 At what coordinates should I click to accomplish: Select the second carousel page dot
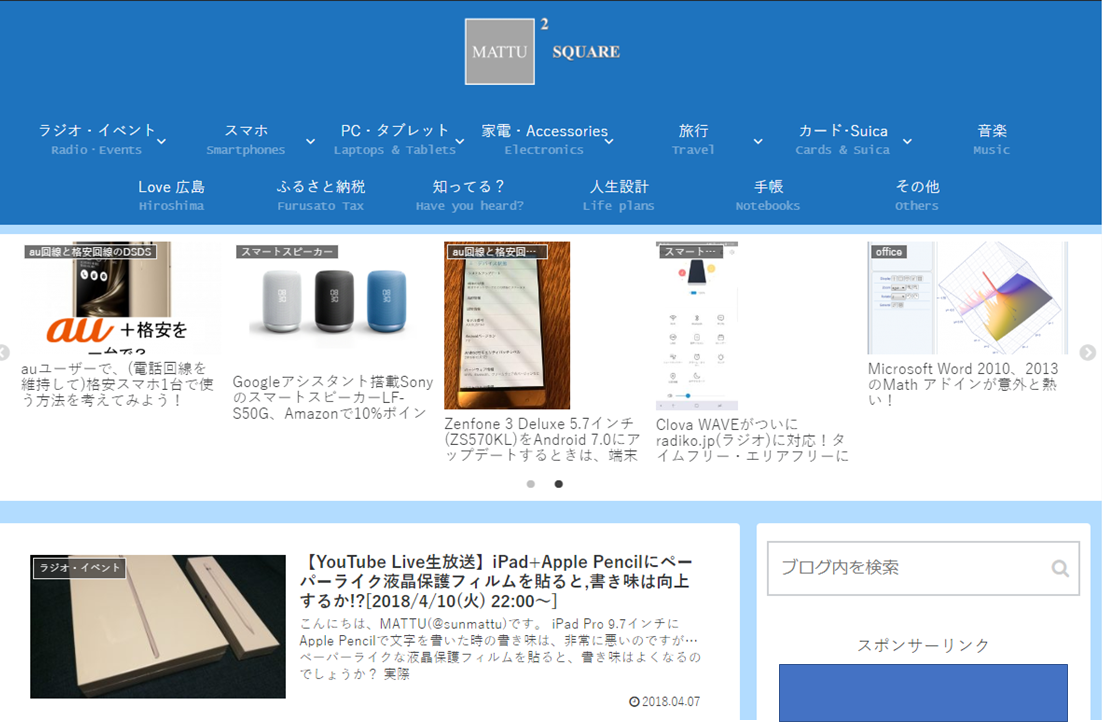tap(558, 484)
